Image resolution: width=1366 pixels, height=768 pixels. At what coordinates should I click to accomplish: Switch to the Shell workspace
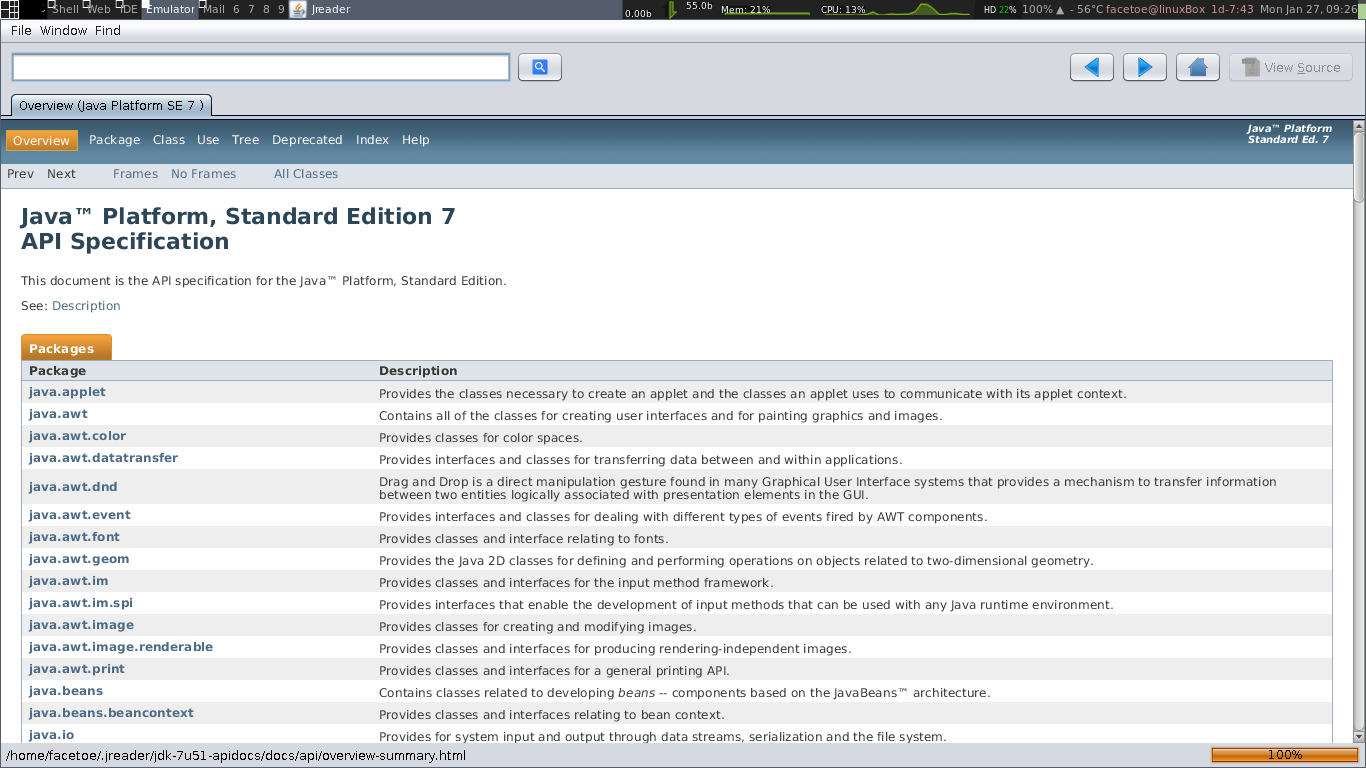click(64, 9)
